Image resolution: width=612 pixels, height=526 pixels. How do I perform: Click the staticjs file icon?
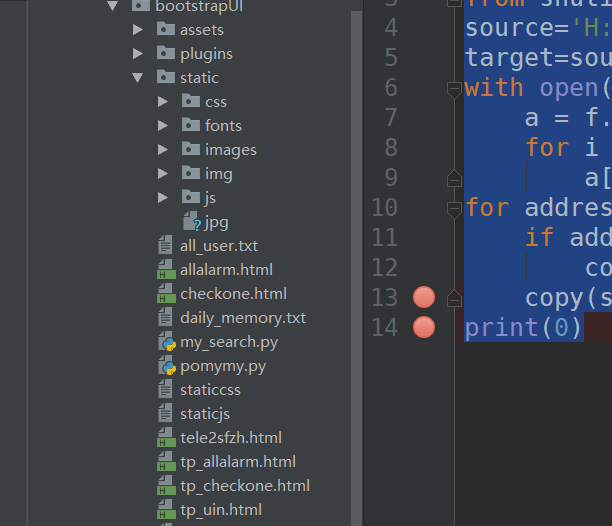pyautogui.click(x=165, y=413)
